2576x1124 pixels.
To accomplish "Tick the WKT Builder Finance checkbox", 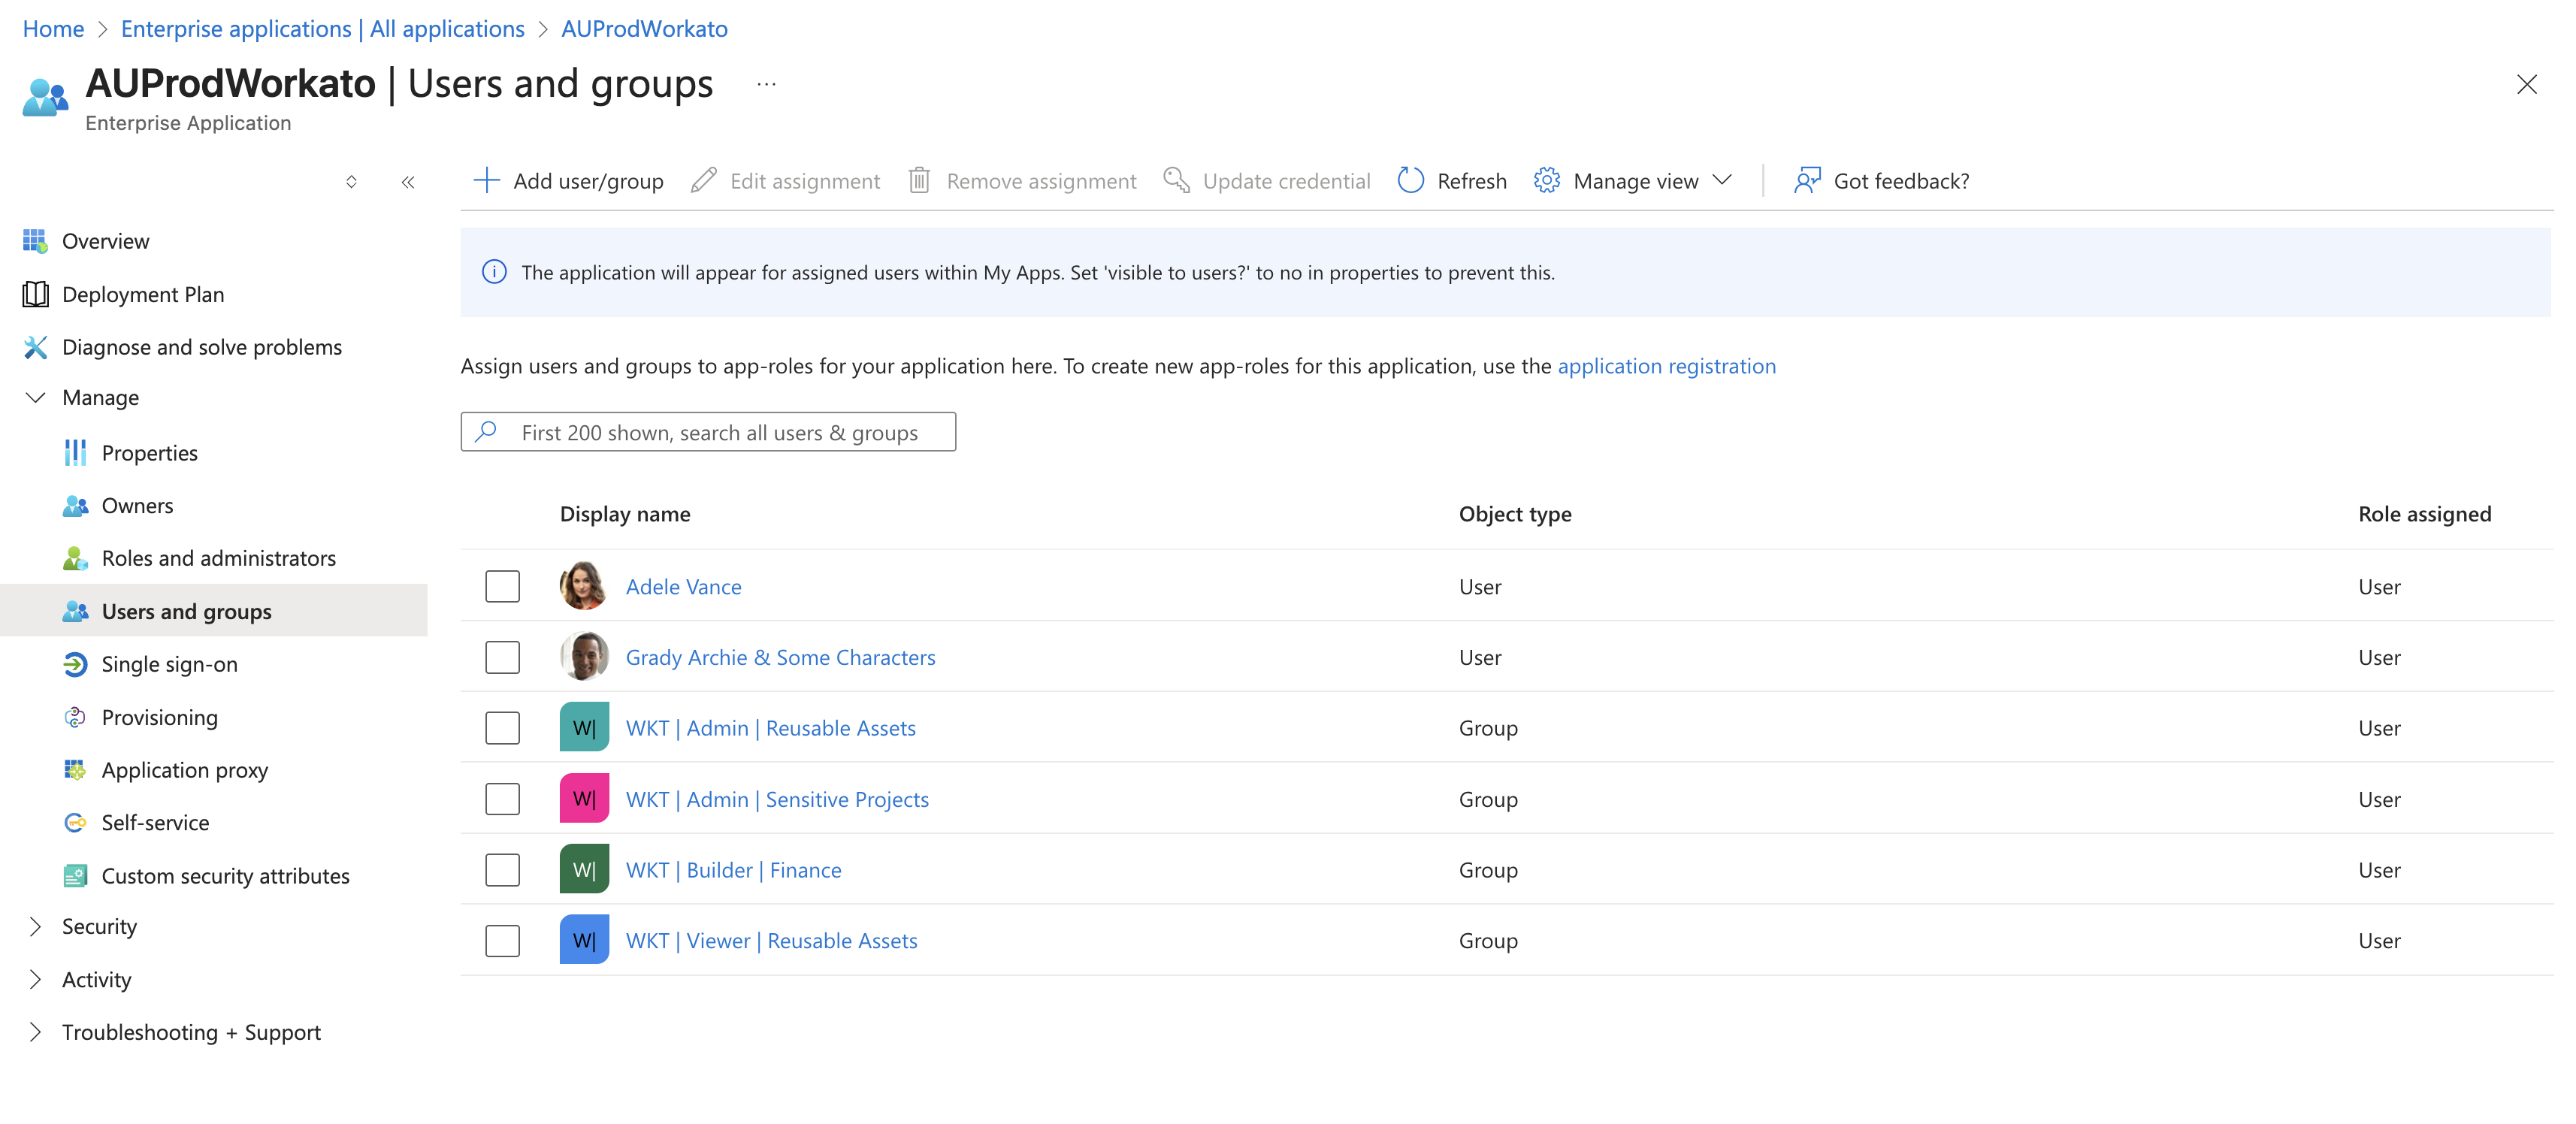I will (502, 870).
